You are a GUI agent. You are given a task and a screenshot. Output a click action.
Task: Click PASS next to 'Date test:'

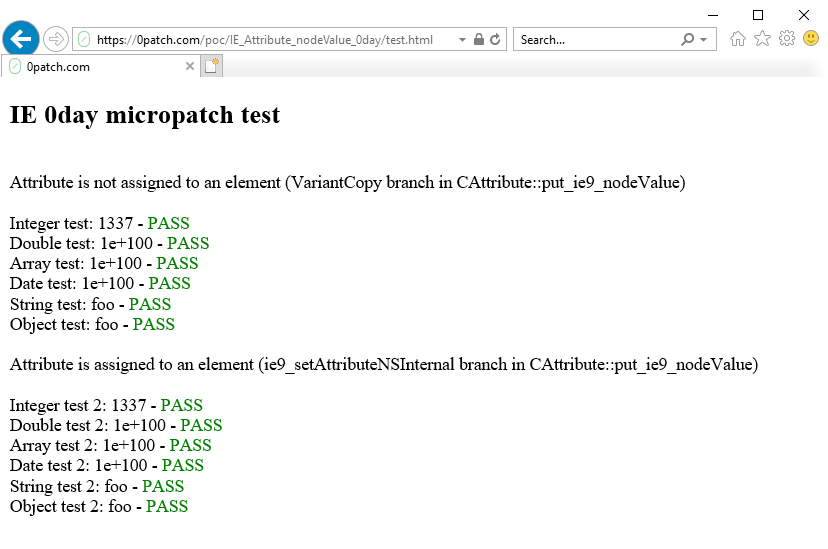pyautogui.click(x=169, y=283)
